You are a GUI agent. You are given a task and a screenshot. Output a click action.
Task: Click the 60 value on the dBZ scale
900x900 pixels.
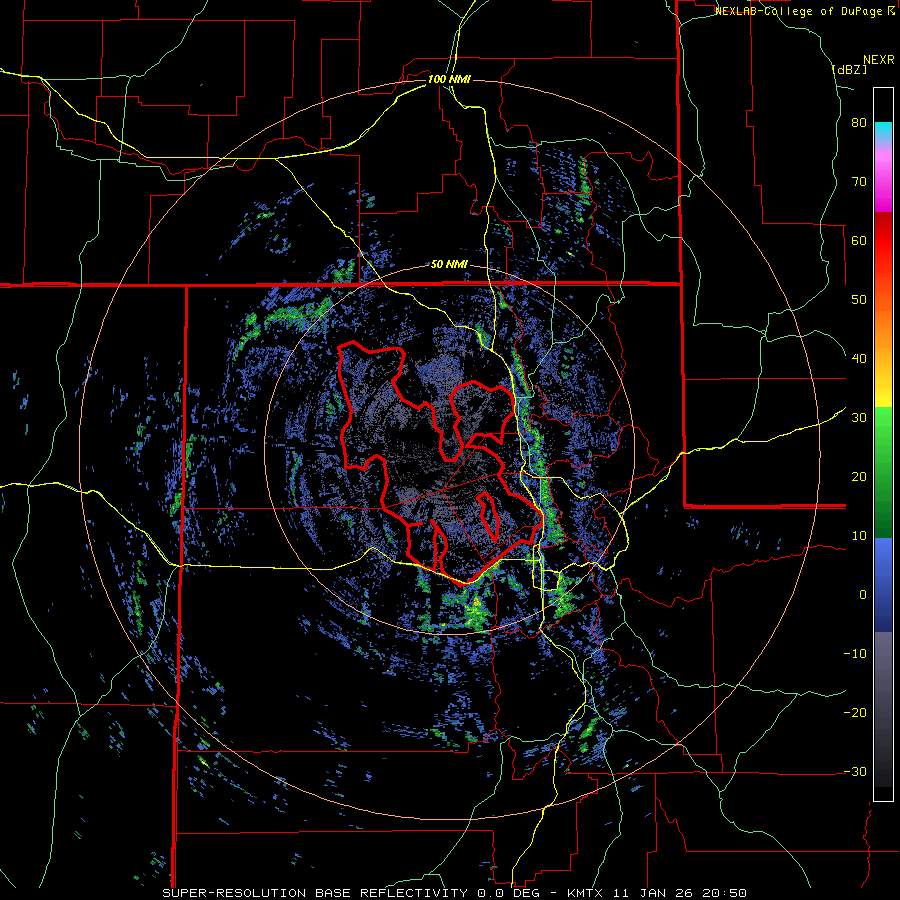click(x=859, y=240)
